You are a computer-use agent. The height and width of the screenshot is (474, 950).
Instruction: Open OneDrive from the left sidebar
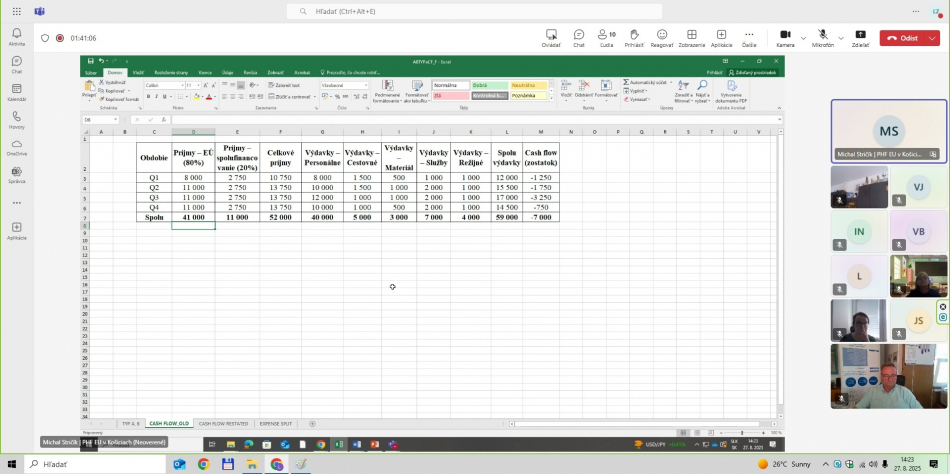pyautogui.click(x=16, y=148)
